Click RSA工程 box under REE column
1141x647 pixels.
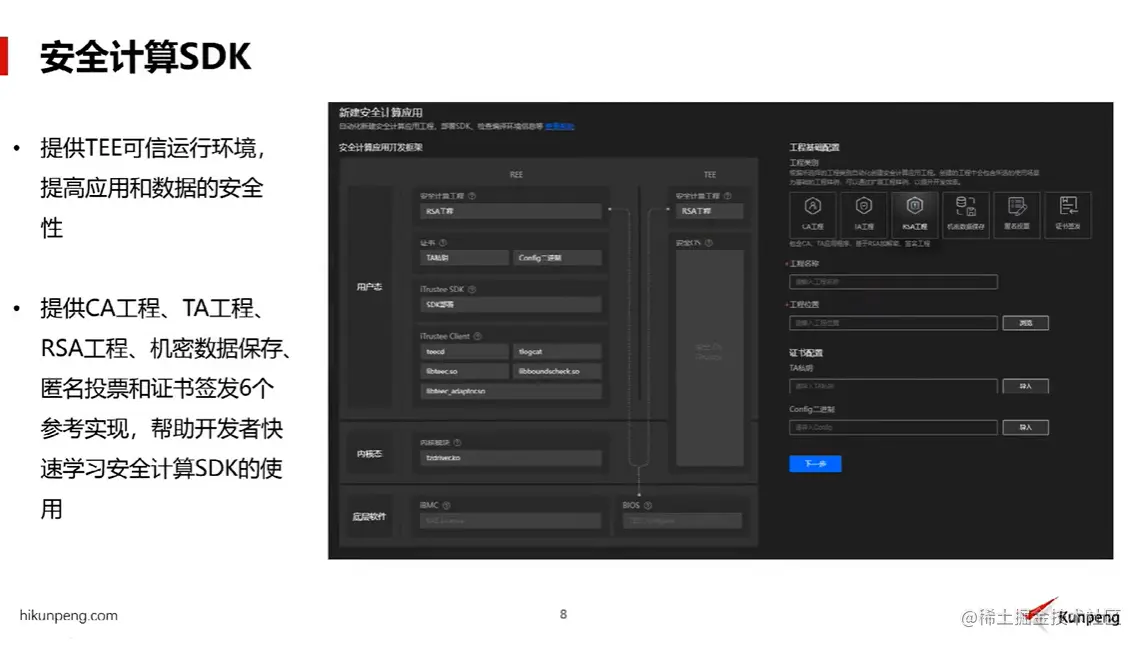(x=511, y=211)
